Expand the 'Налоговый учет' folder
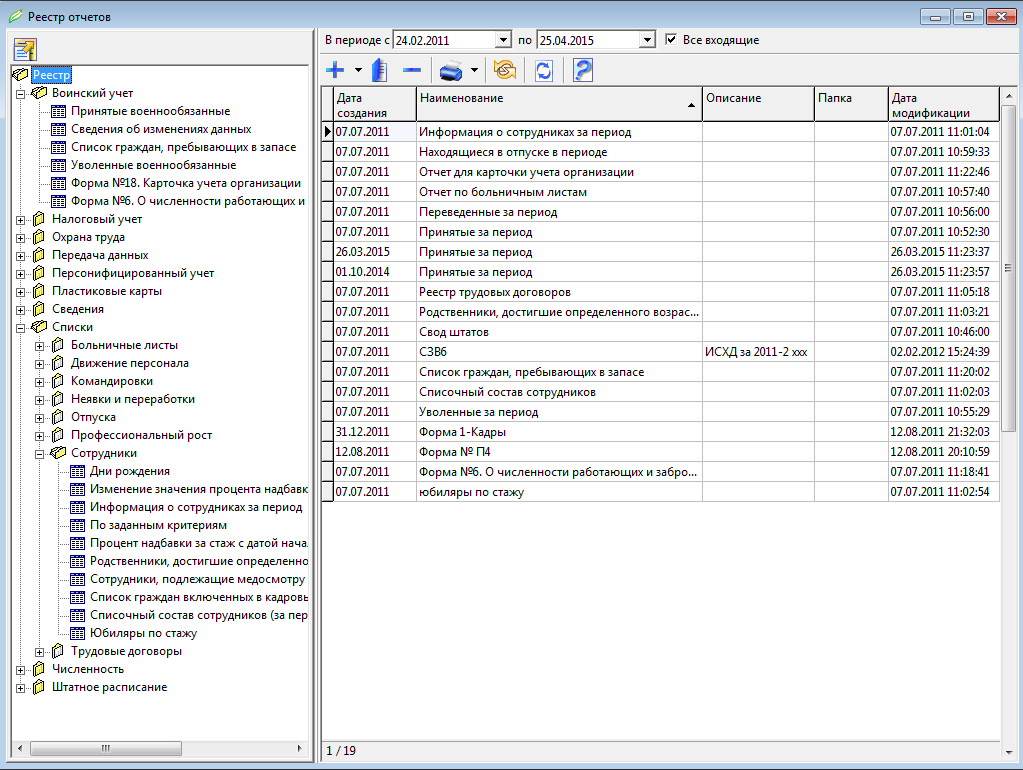Screen dimensions: 1023x770 20,220
